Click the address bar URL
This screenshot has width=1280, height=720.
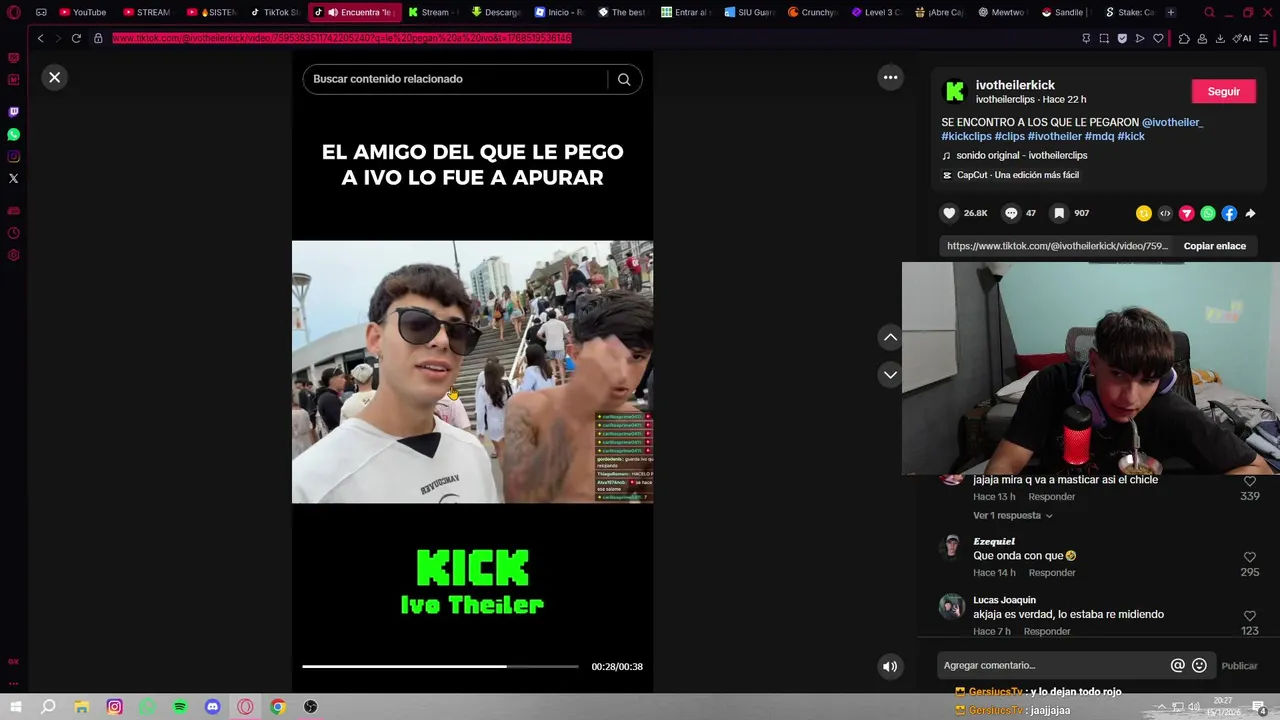(341, 38)
